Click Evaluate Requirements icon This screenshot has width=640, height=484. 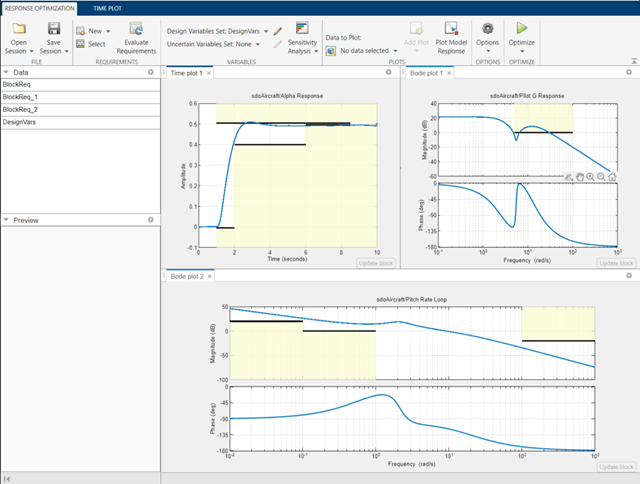pos(135,30)
